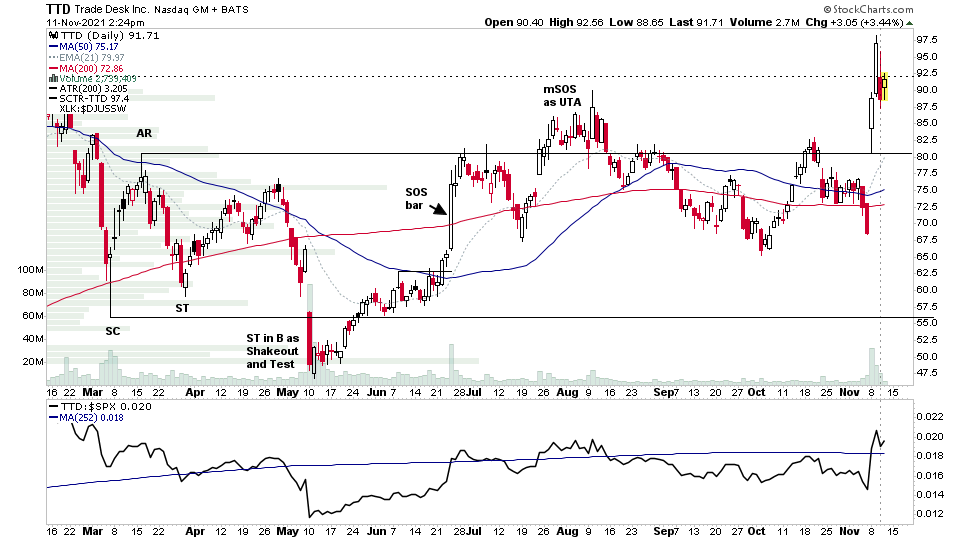960x540 pixels.
Task: Click the 80.0 price axis label
Action: (926, 156)
